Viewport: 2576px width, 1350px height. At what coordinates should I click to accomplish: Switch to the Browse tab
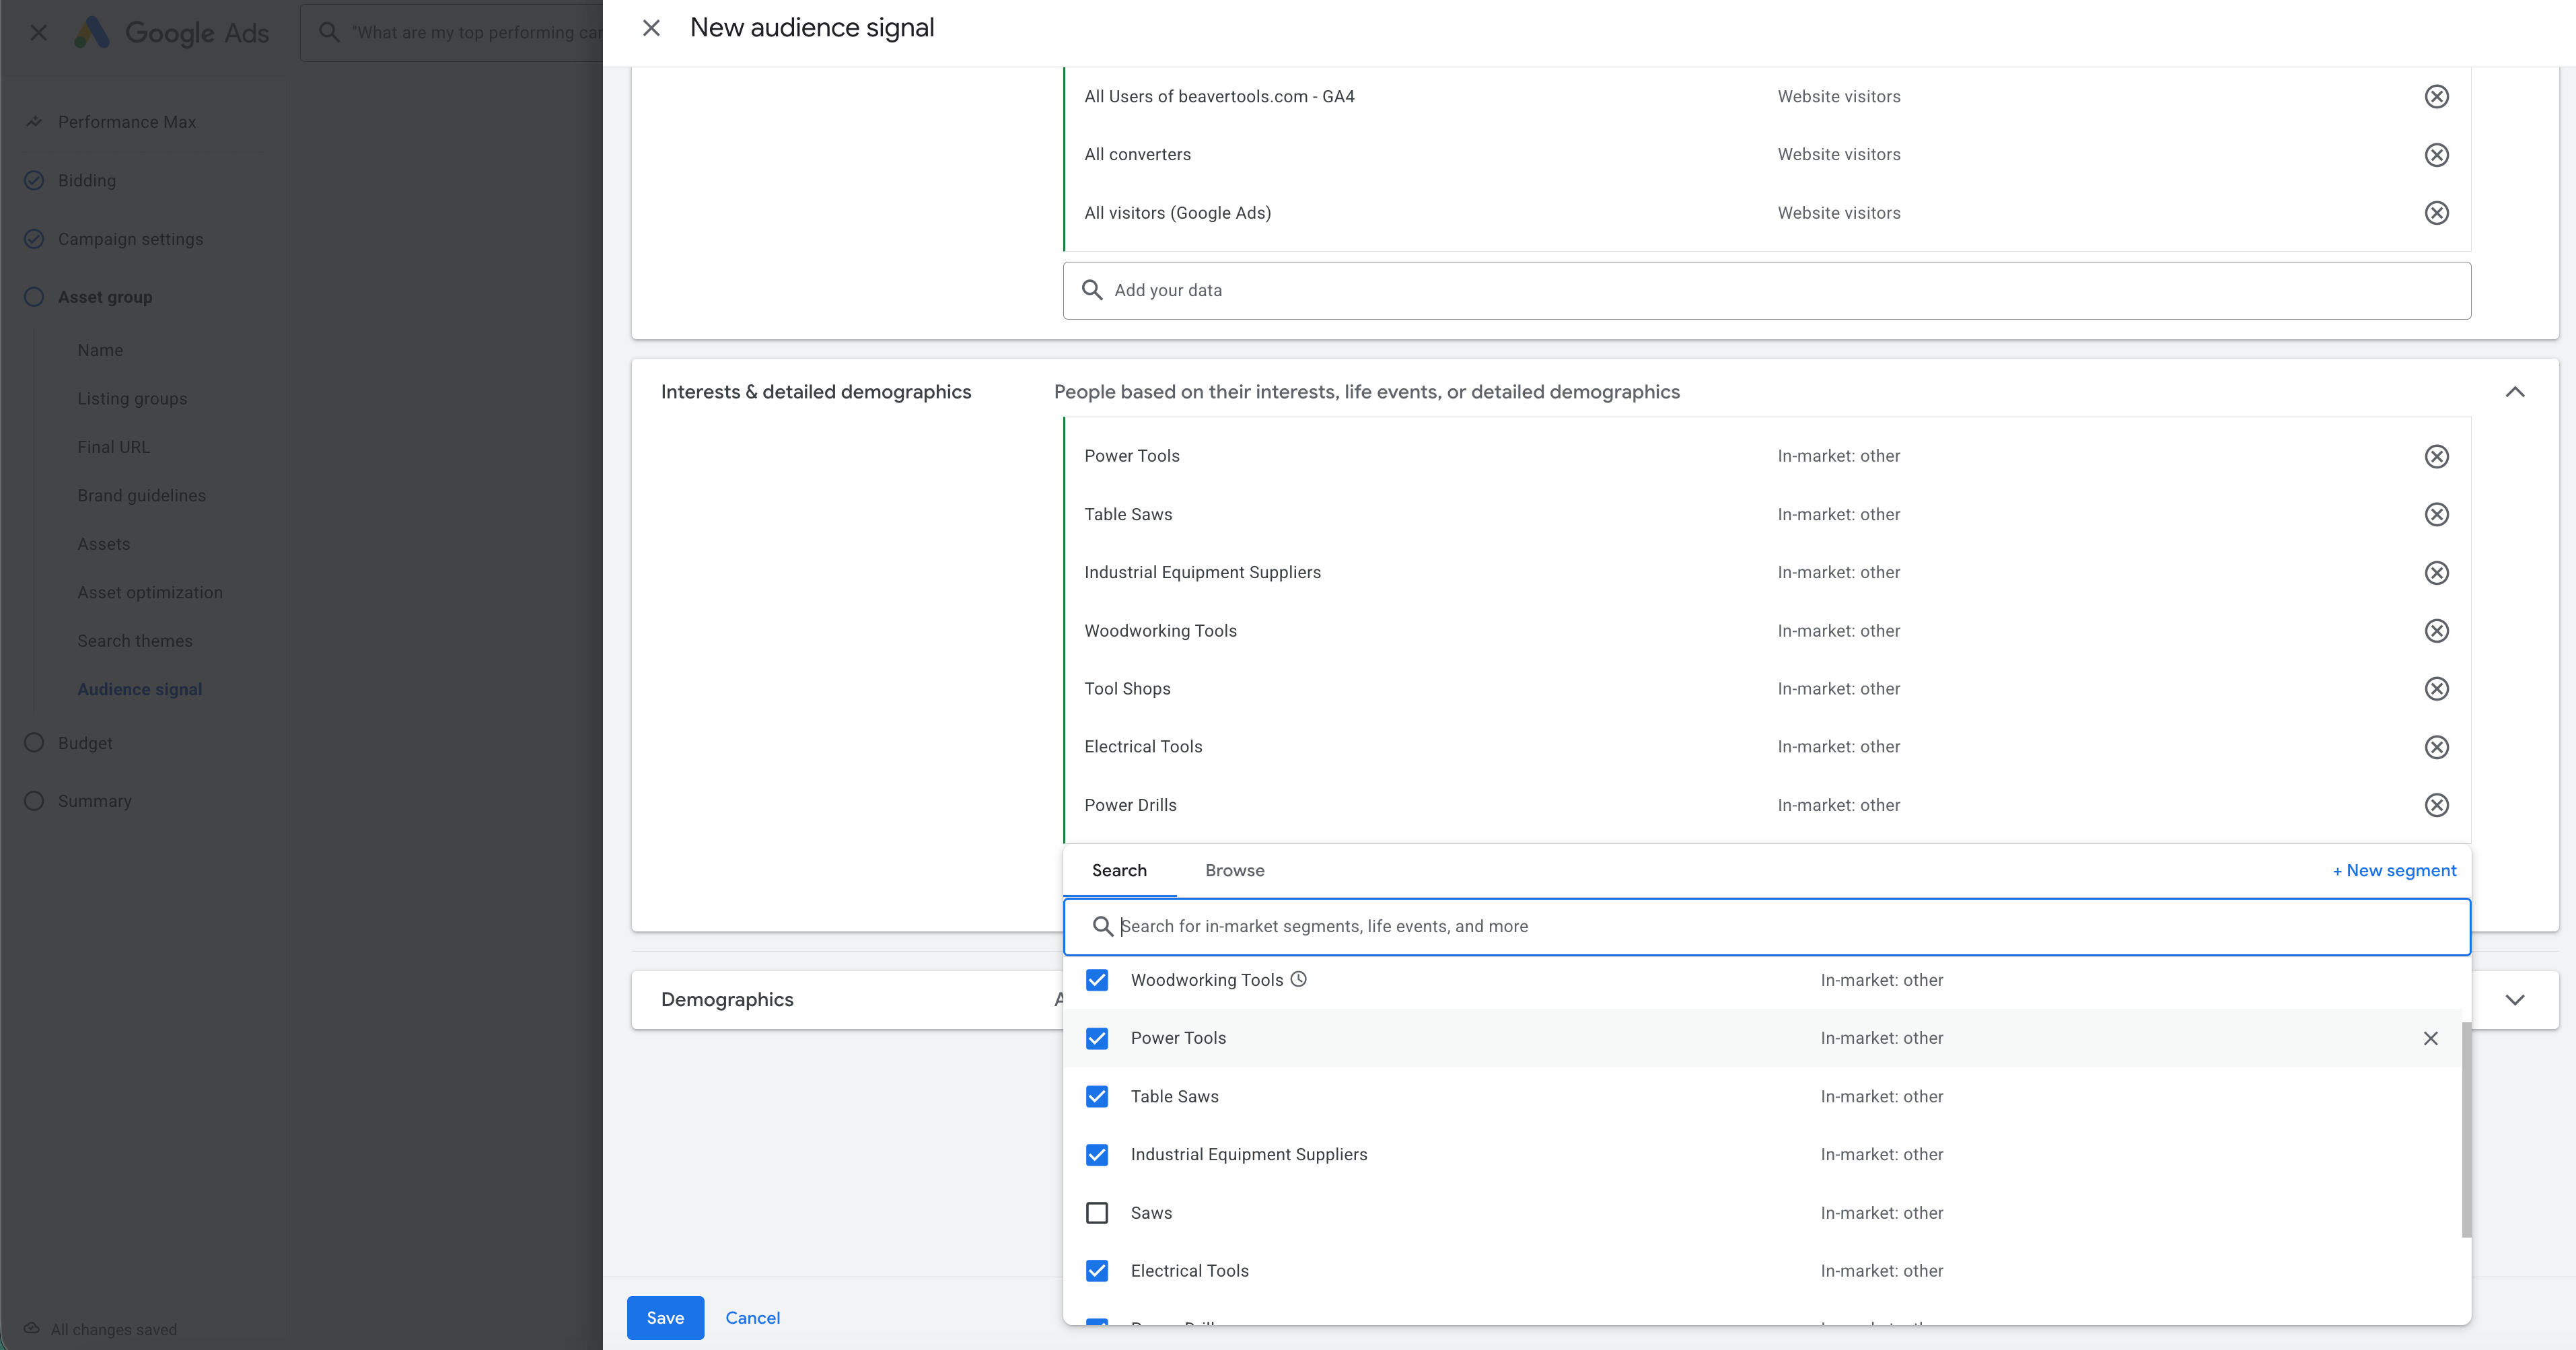(x=1234, y=870)
